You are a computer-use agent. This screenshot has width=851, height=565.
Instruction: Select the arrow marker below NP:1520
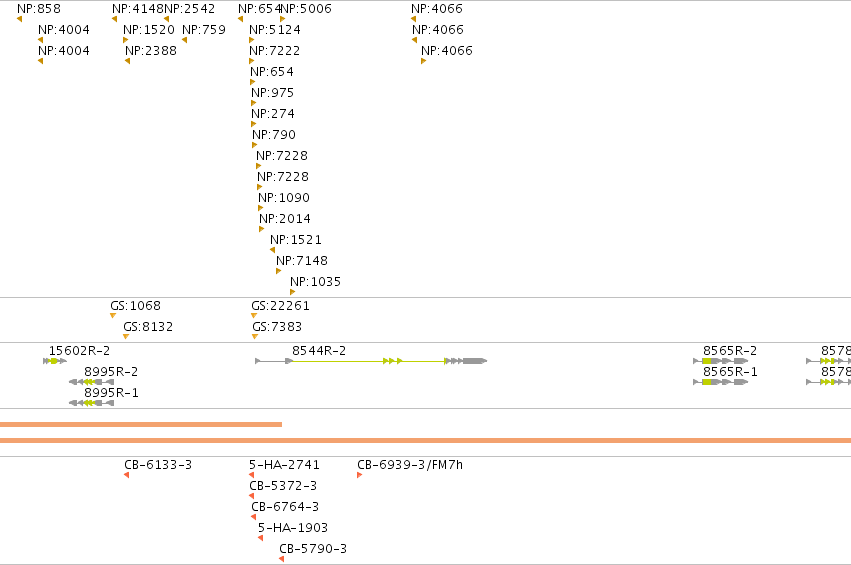(x=125, y=40)
